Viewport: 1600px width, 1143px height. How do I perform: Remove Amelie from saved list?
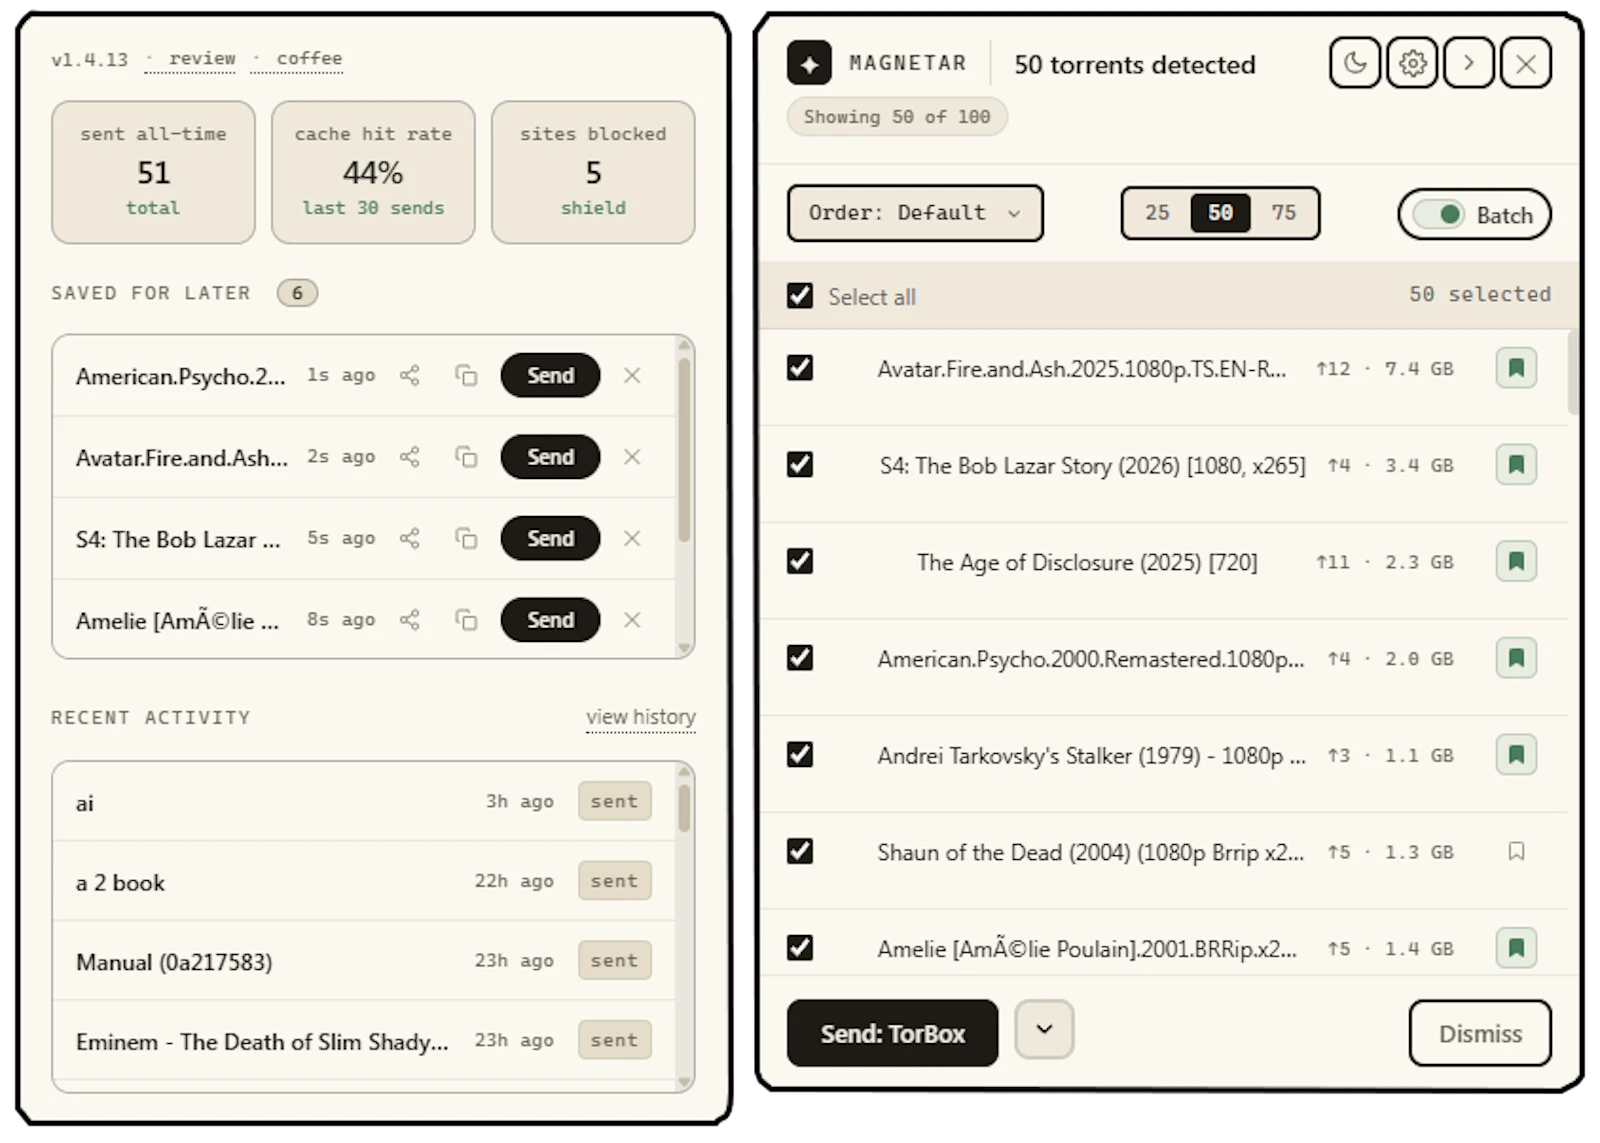pyautogui.click(x=632, y=620)
